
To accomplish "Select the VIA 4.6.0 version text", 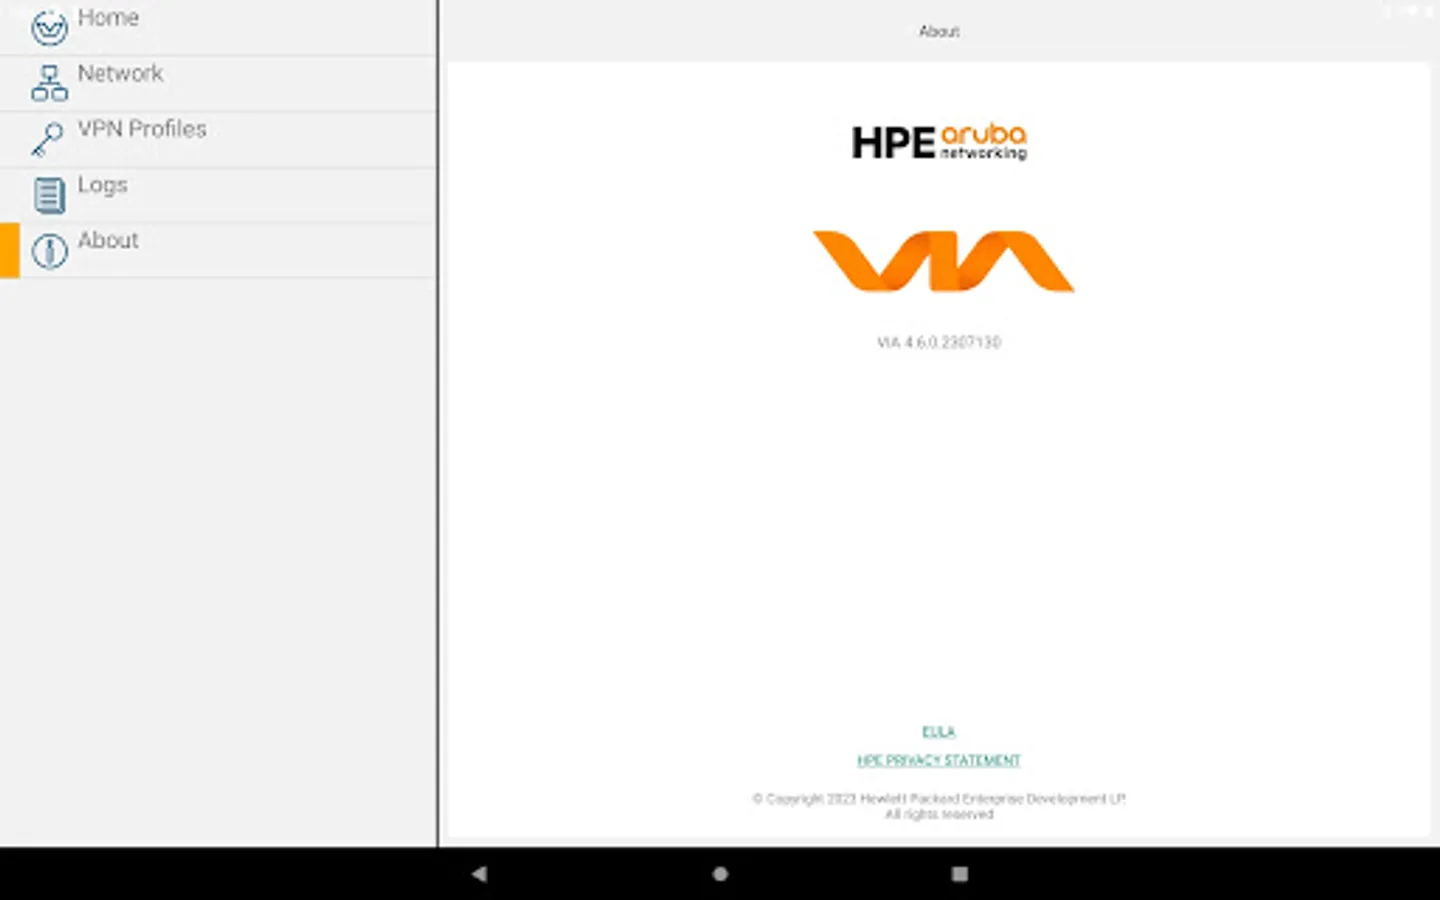I will coord(939,342).
